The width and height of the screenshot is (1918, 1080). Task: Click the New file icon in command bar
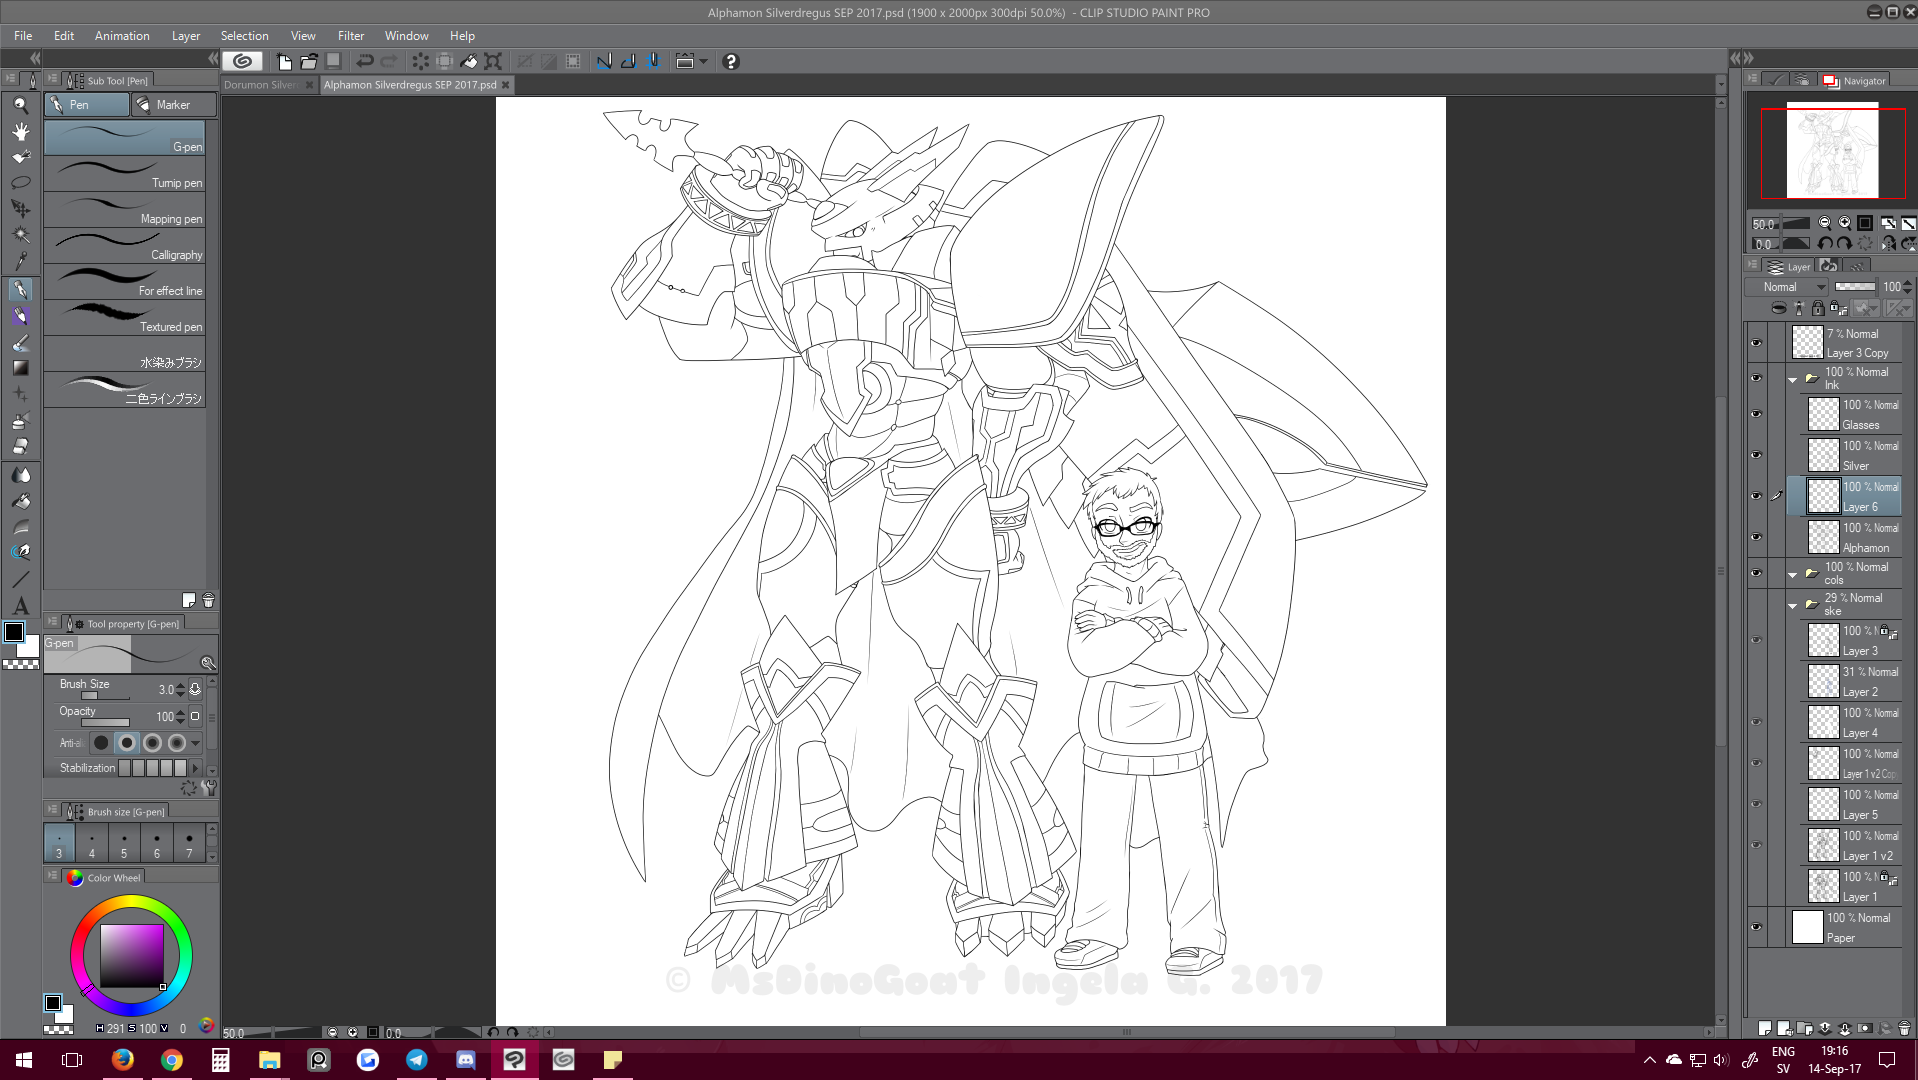click(x=284, y=61)
